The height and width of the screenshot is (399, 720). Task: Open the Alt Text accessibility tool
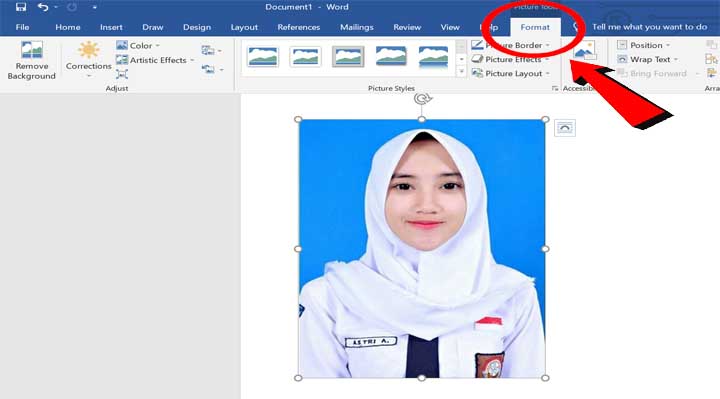[585, 51]
